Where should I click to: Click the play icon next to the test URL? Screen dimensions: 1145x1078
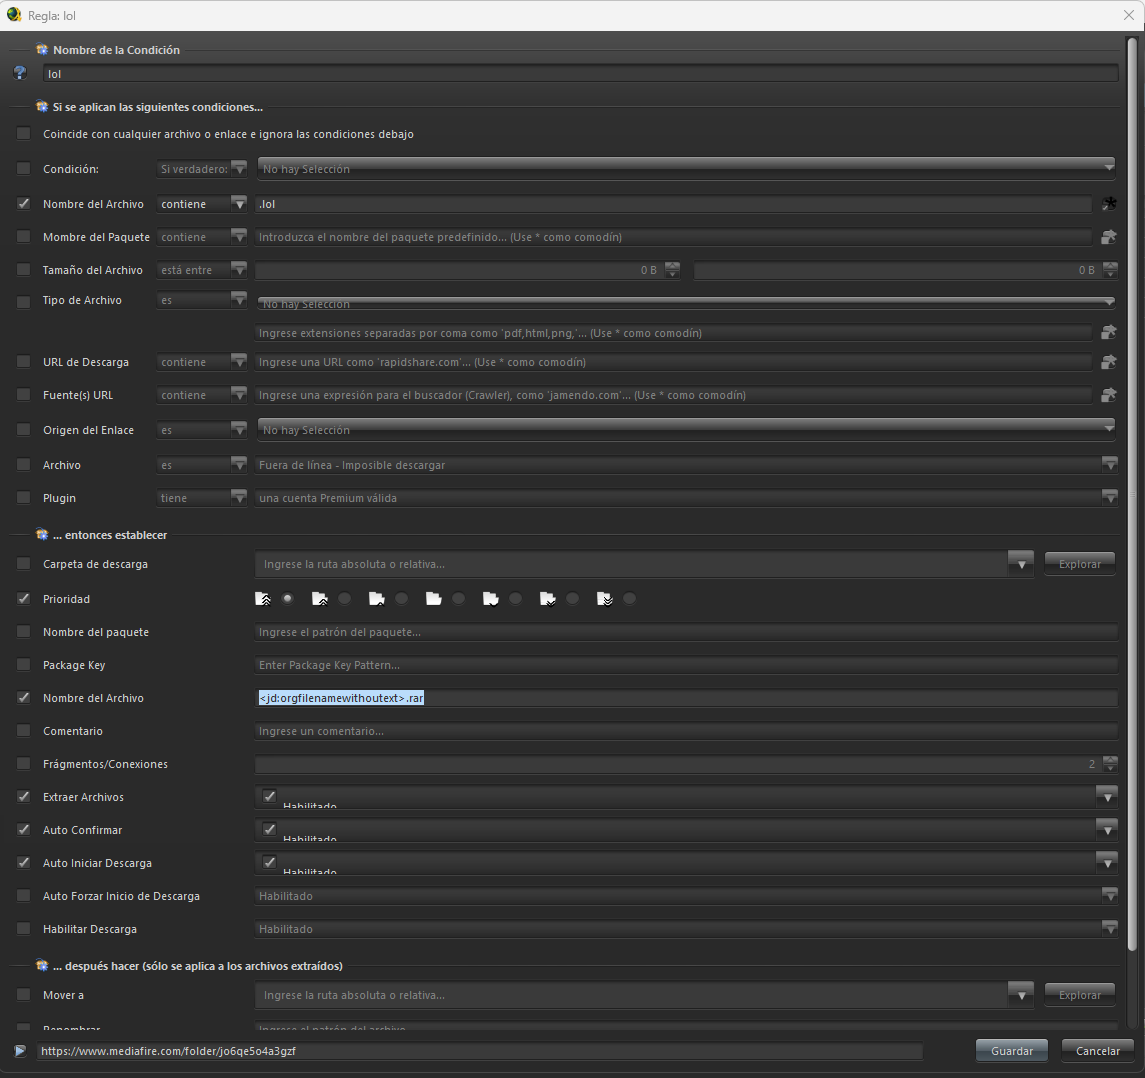pos(20,1051)
